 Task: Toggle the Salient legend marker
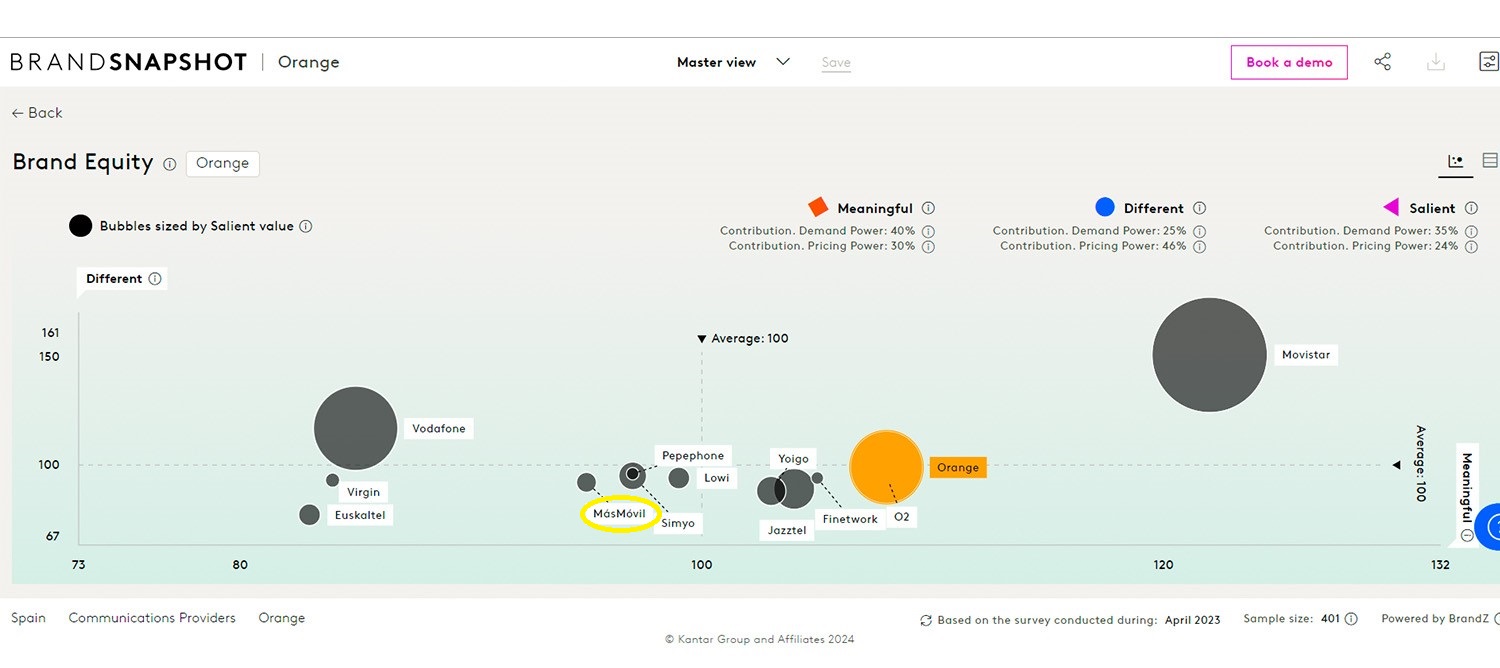[x=1392, y=207]
